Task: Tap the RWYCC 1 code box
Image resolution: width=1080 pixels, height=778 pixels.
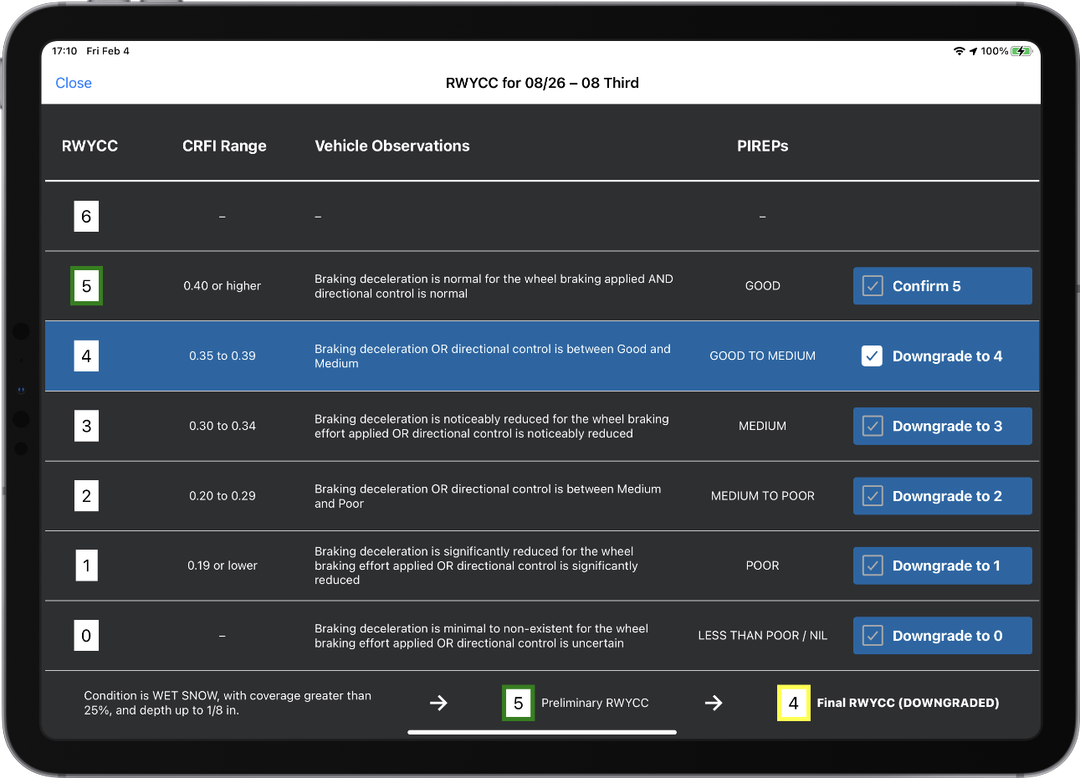Action: click(86, 566)
